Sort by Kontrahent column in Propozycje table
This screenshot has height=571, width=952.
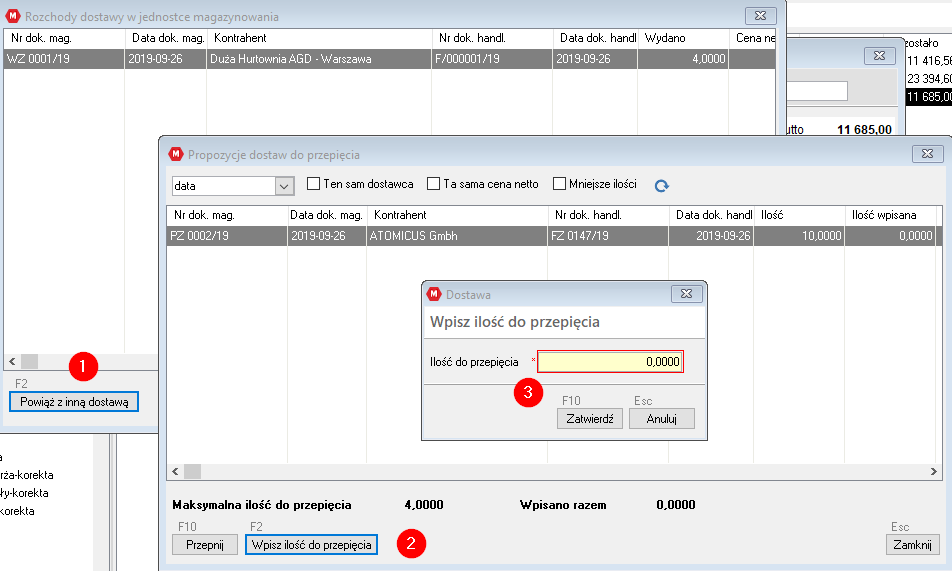[456, 215]
